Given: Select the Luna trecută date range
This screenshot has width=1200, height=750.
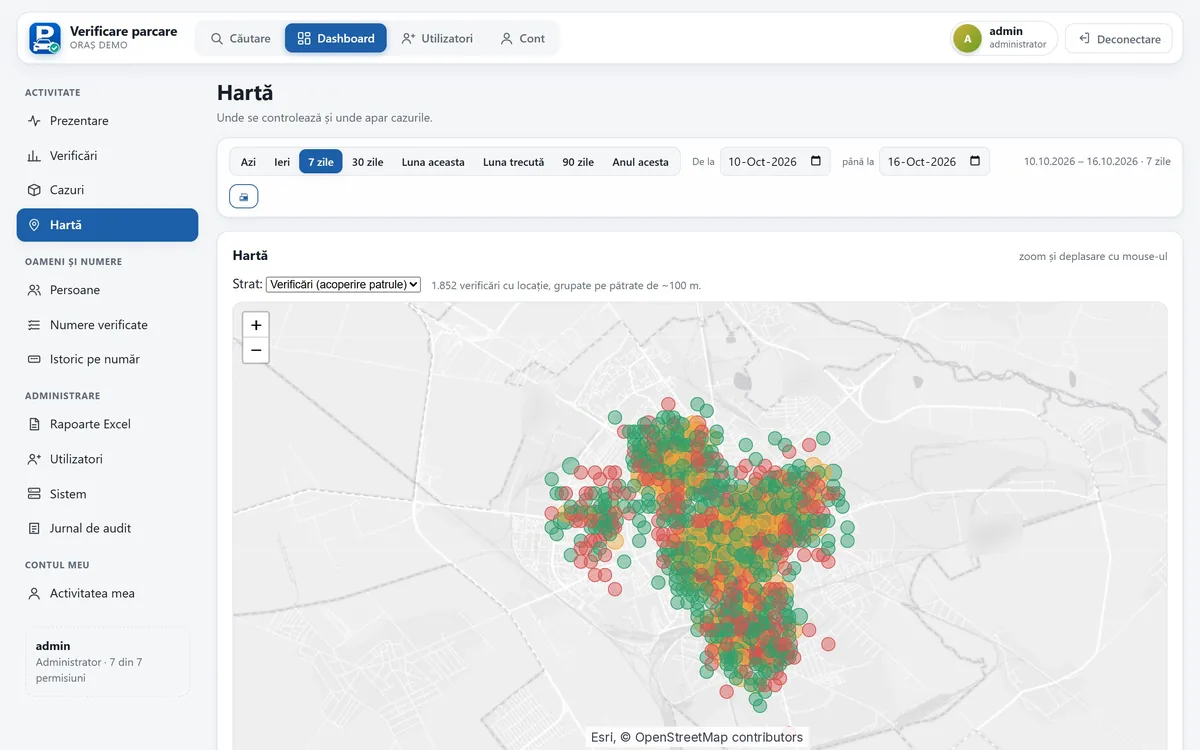Looking at the screenshot, I should tap(514, 162).
